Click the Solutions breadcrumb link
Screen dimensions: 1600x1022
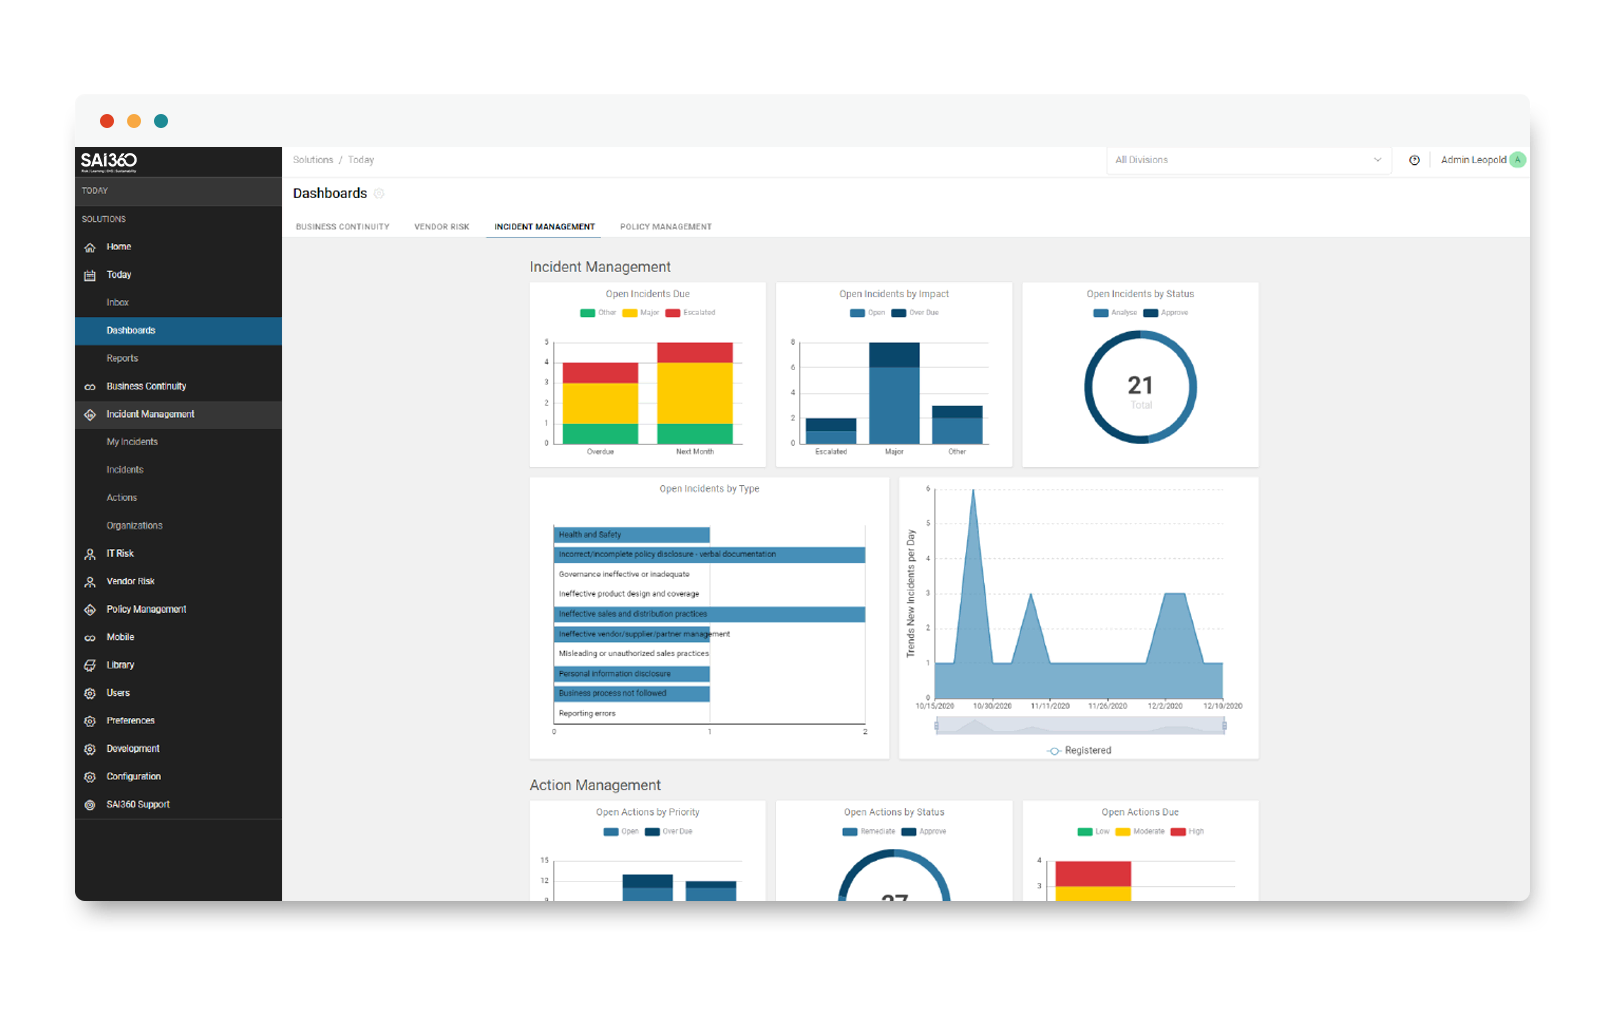[x=313, y=160]
